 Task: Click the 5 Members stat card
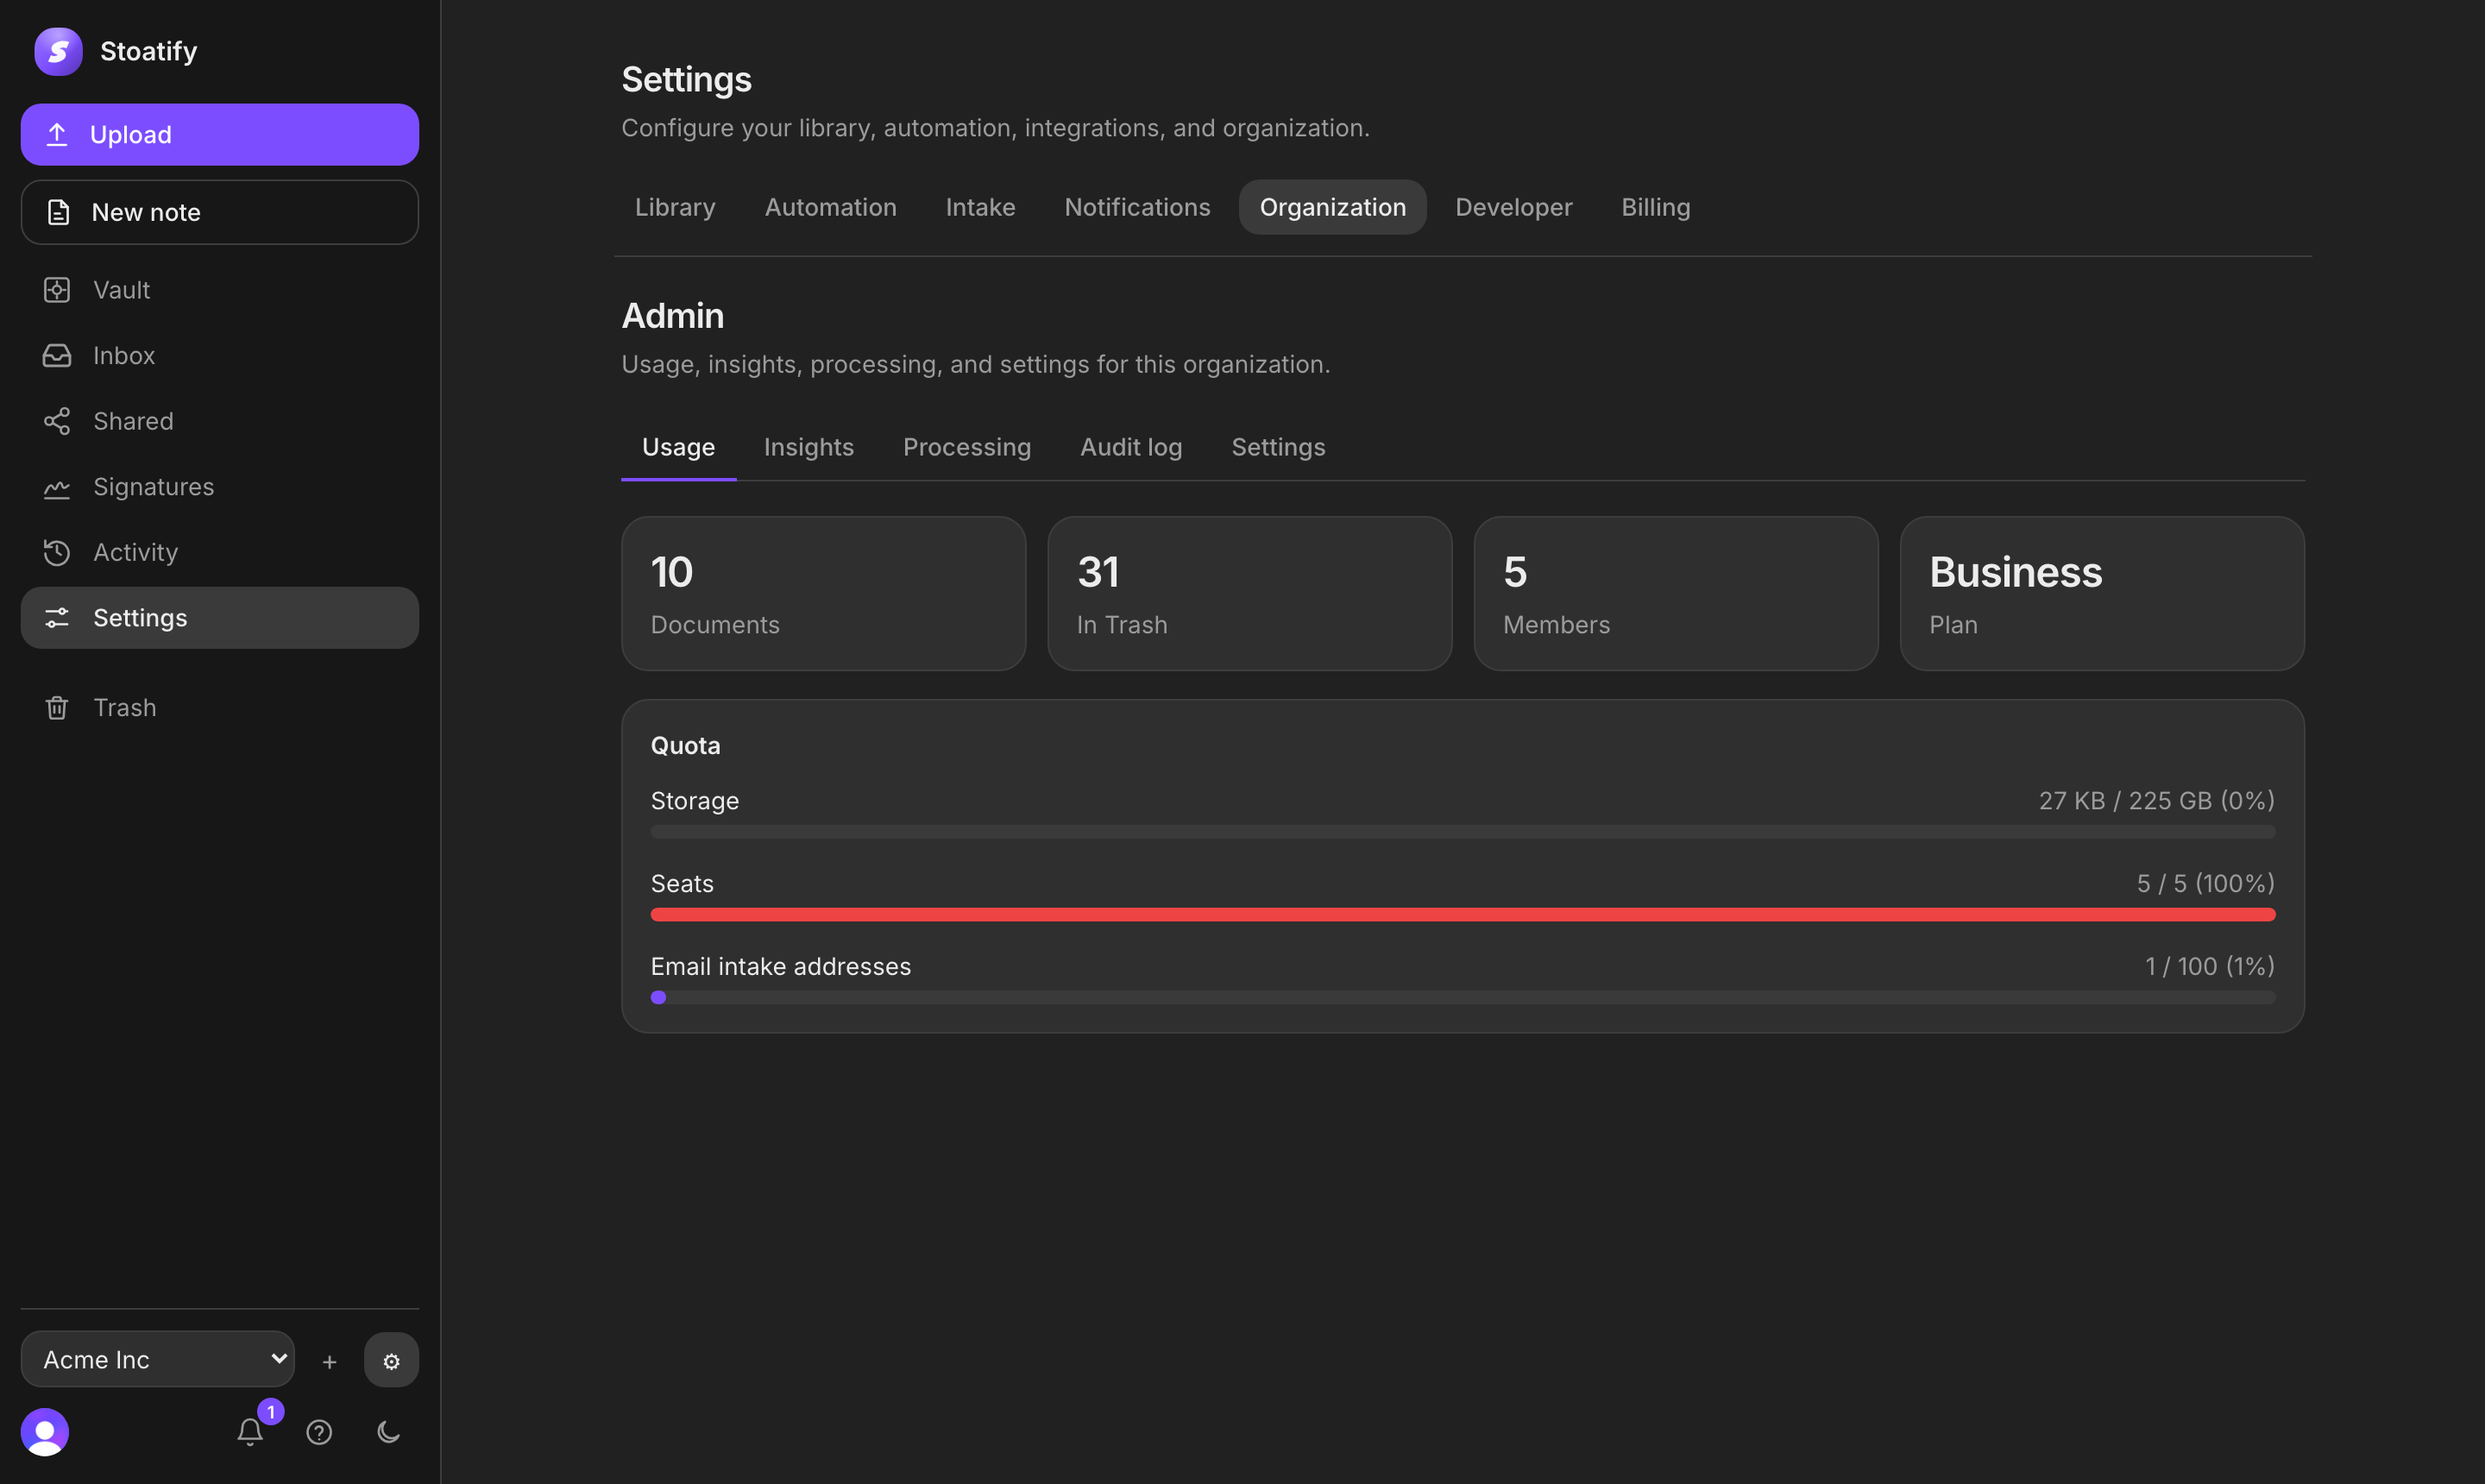point(1675,593)
